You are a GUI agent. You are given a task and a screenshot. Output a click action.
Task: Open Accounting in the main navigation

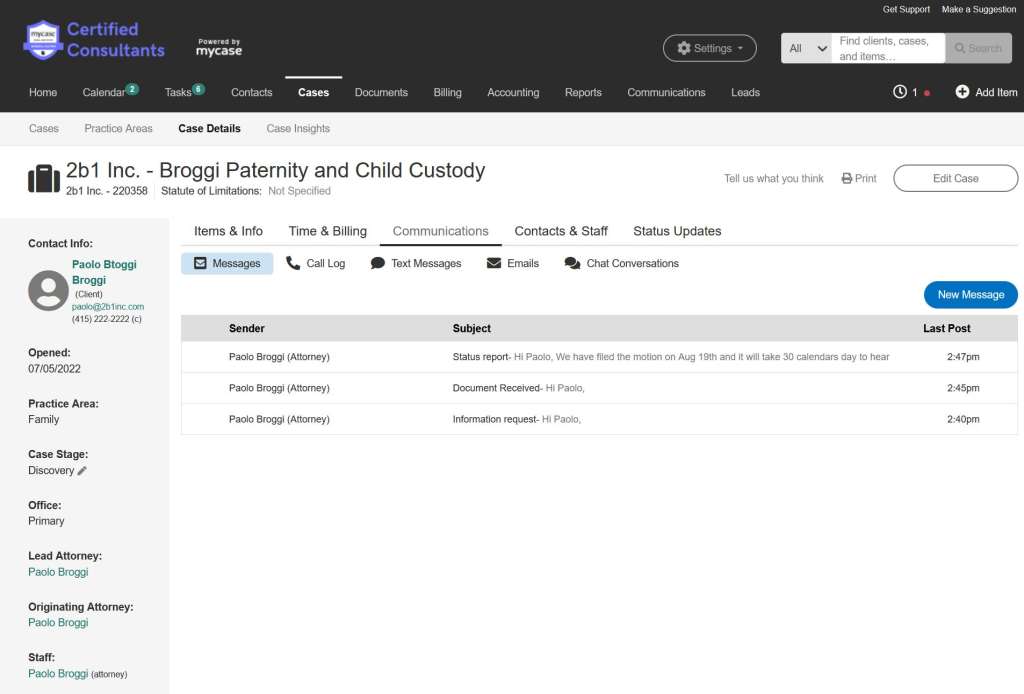pyautogui.click(x=513, y=93)
